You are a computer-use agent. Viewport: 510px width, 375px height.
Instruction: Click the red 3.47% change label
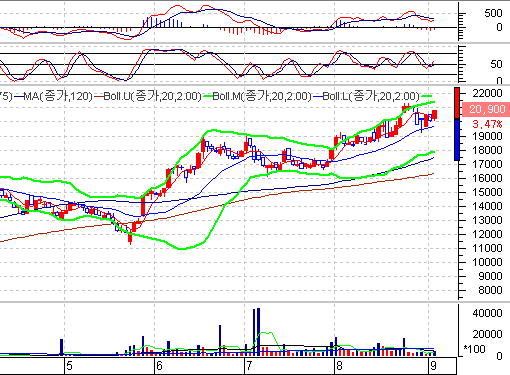tap(487, 124)
